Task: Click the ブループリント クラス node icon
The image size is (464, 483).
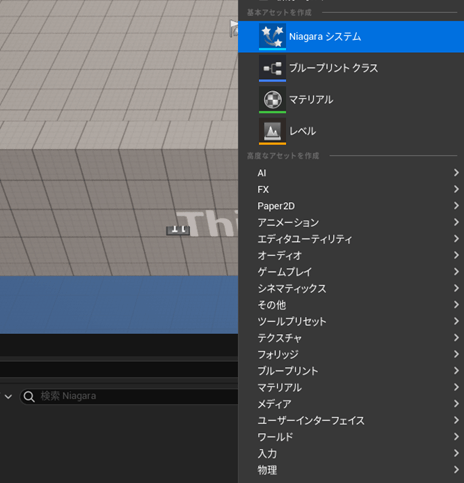Action: [x=272, y=68]
